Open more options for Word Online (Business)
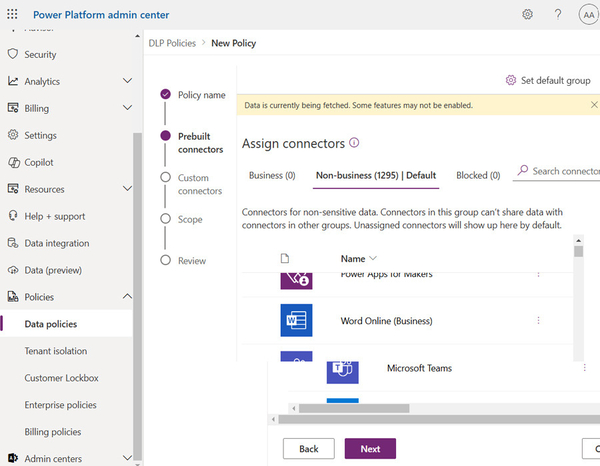This screenshot has height=466, width=600. pos(538,320)
